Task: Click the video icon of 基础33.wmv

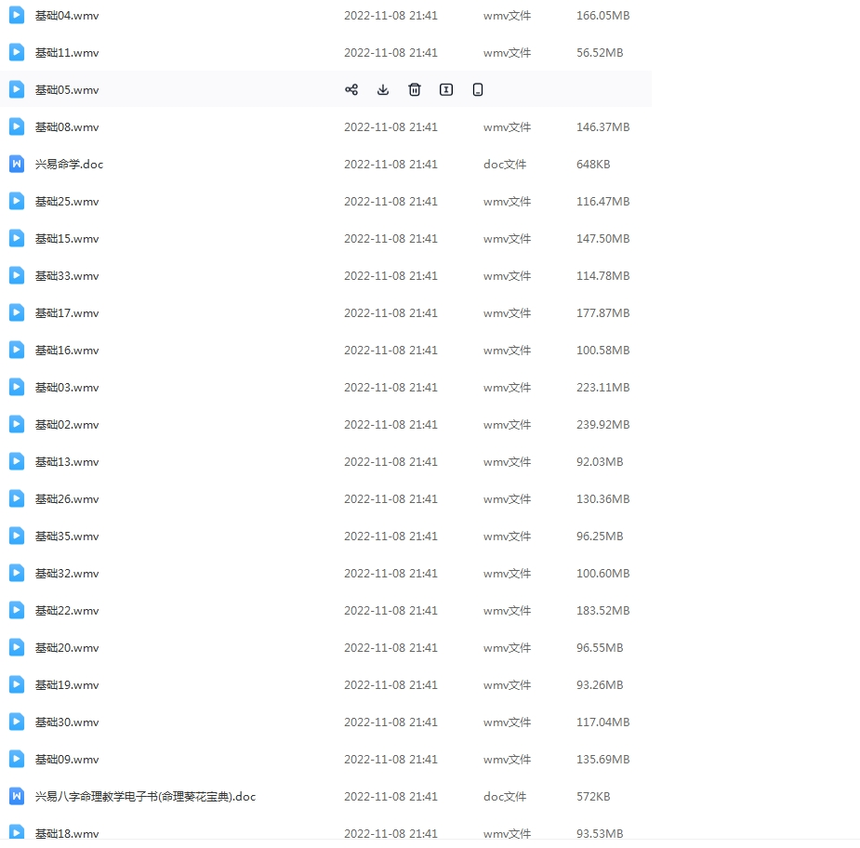Action: click(16, 275)
